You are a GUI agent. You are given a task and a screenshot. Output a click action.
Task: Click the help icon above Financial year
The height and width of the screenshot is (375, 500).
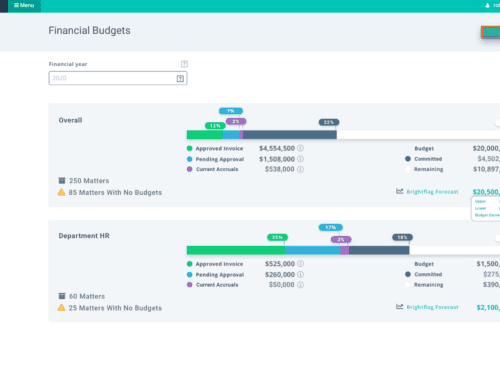coord(184,64)
